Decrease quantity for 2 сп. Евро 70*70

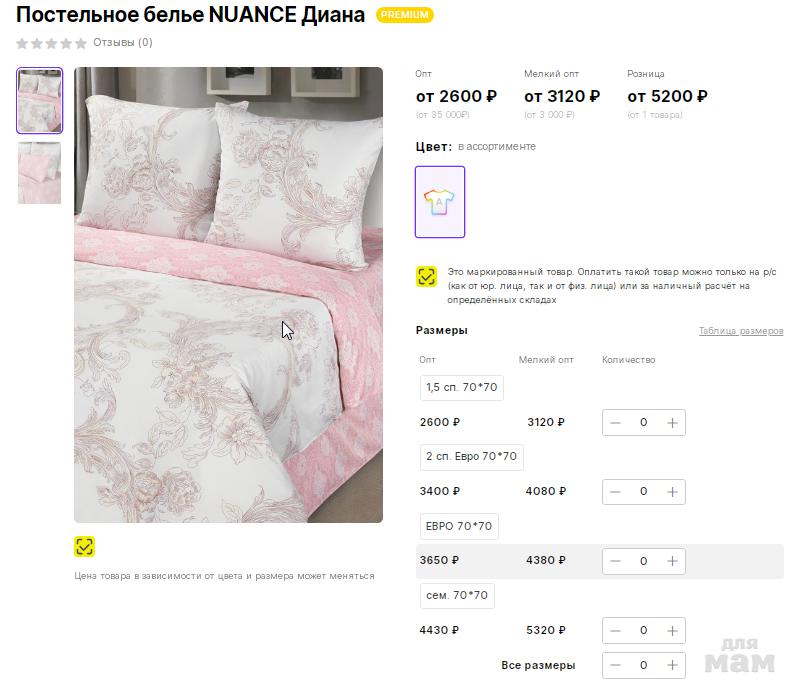click(x=615, y=492)
